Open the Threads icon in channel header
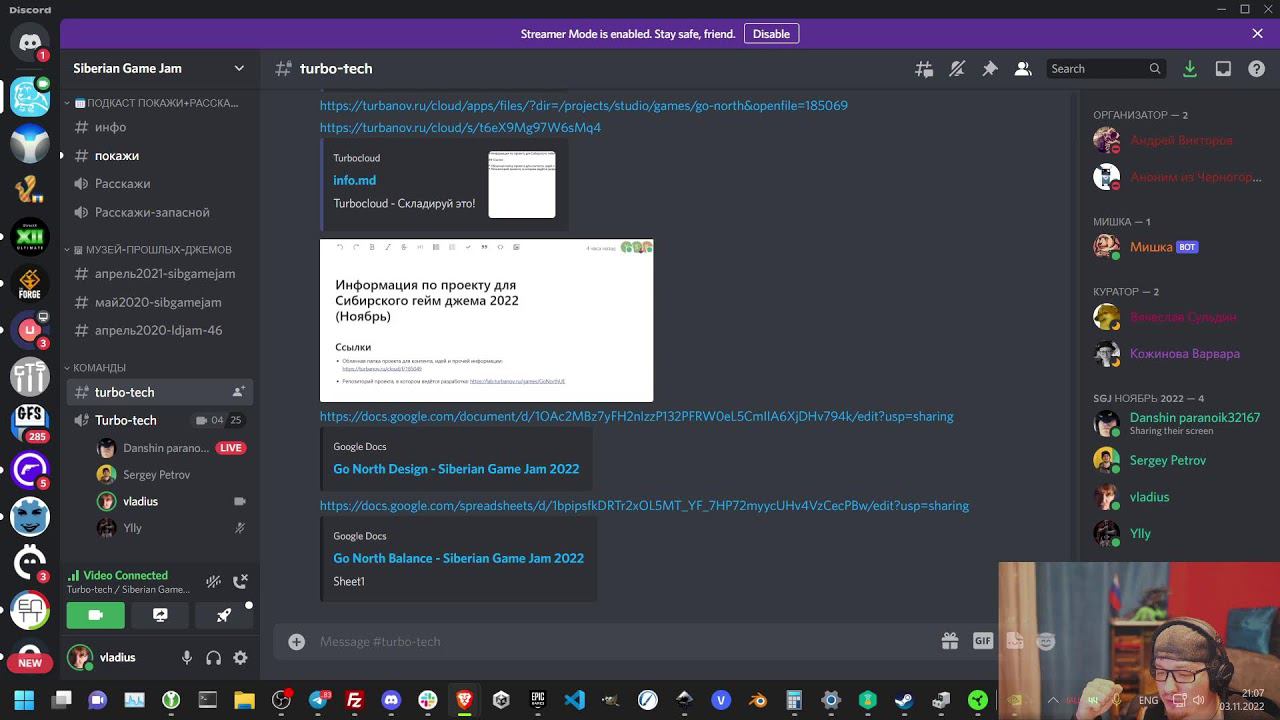 924,69
